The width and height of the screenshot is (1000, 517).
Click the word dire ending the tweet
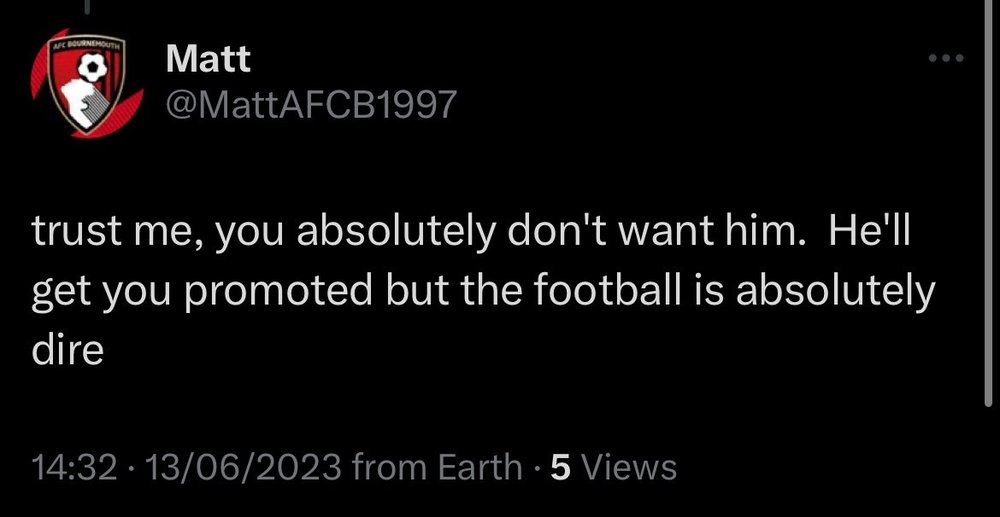coord(67,349)
